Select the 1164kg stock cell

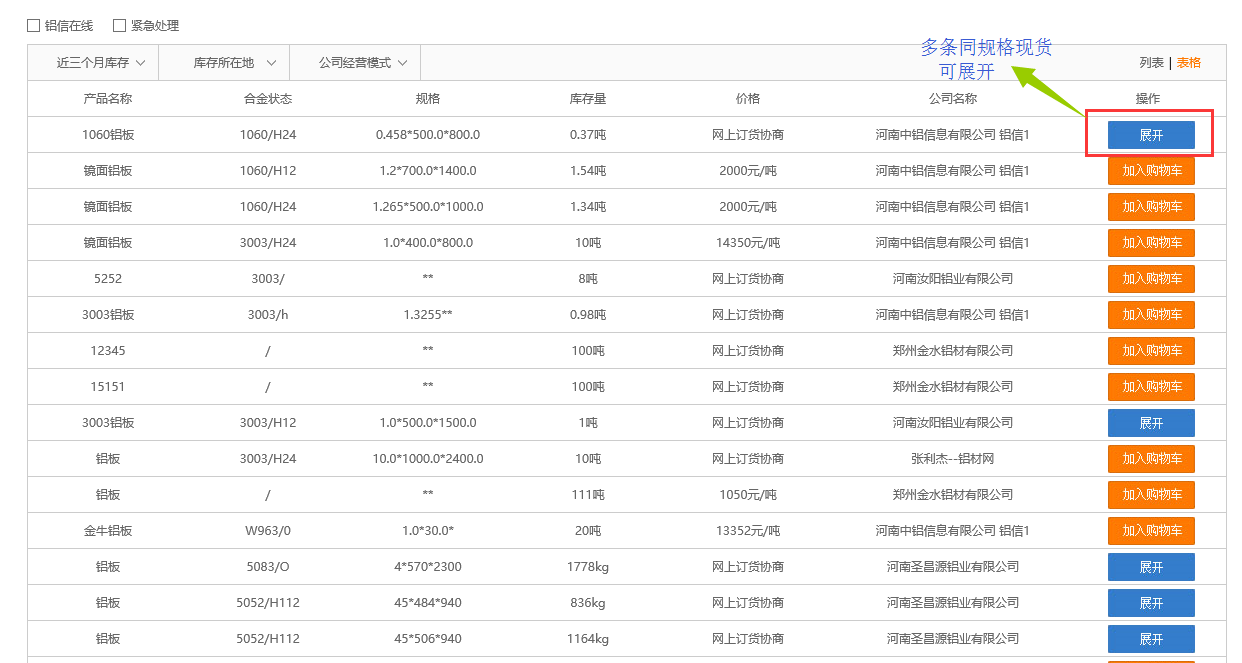(x=588, y=639)
